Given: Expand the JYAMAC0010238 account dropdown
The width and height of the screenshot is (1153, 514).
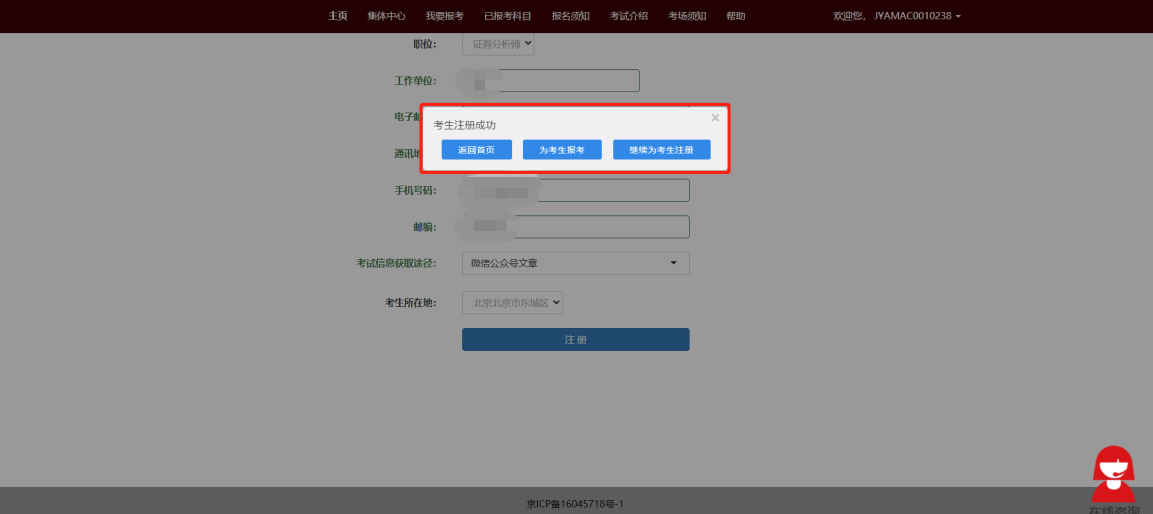Looking at the screenshot, I should 897,16.
